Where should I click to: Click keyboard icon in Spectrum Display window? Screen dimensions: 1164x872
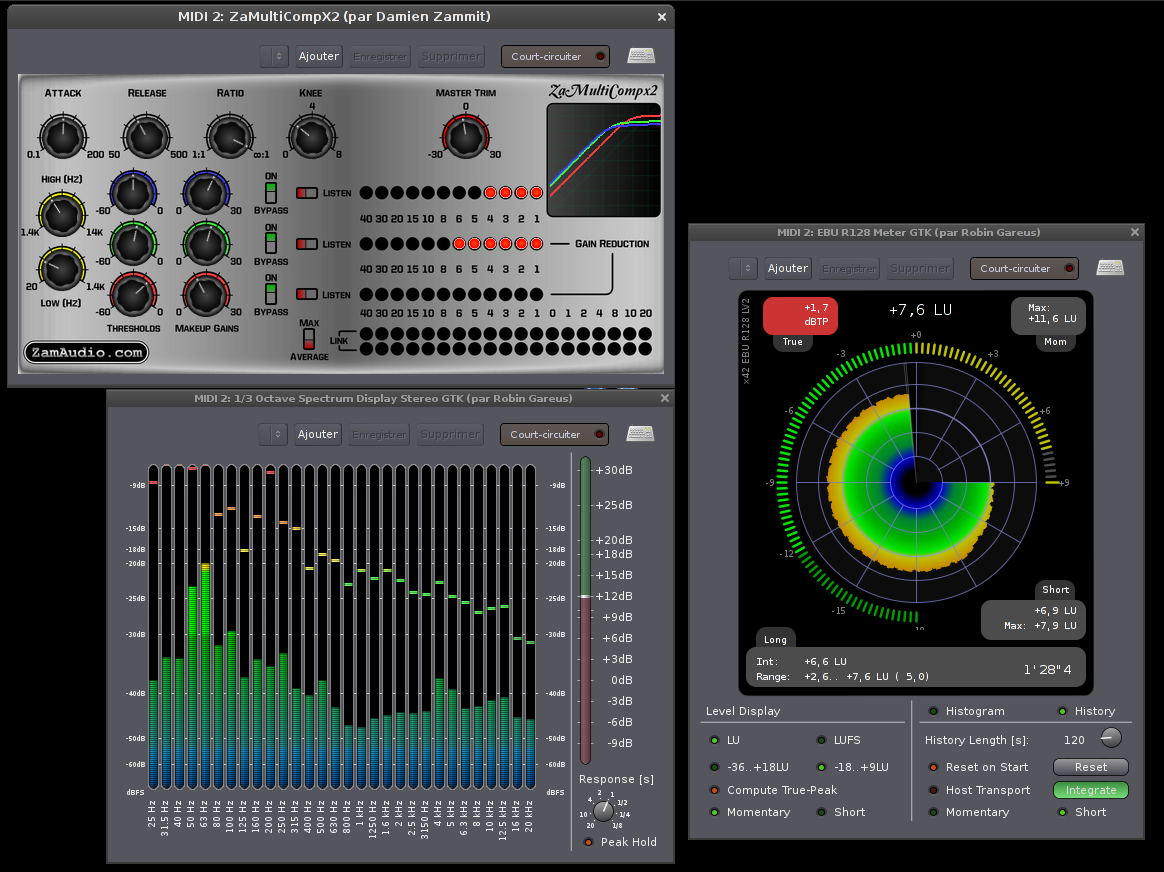tap(640, 434)
